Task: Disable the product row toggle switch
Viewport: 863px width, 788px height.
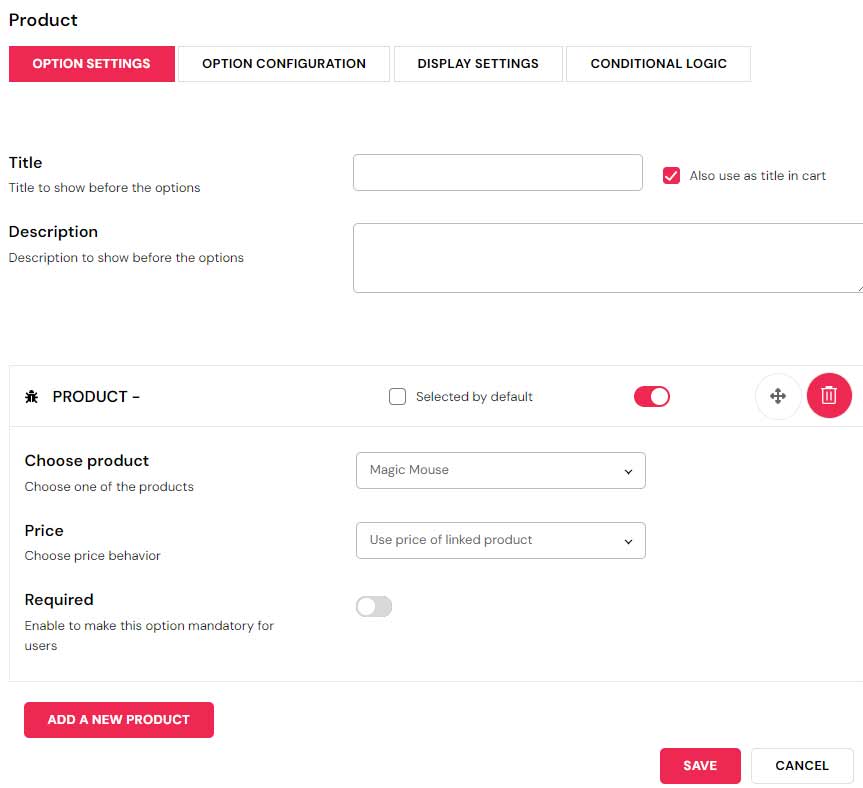Action: [652, 397]
